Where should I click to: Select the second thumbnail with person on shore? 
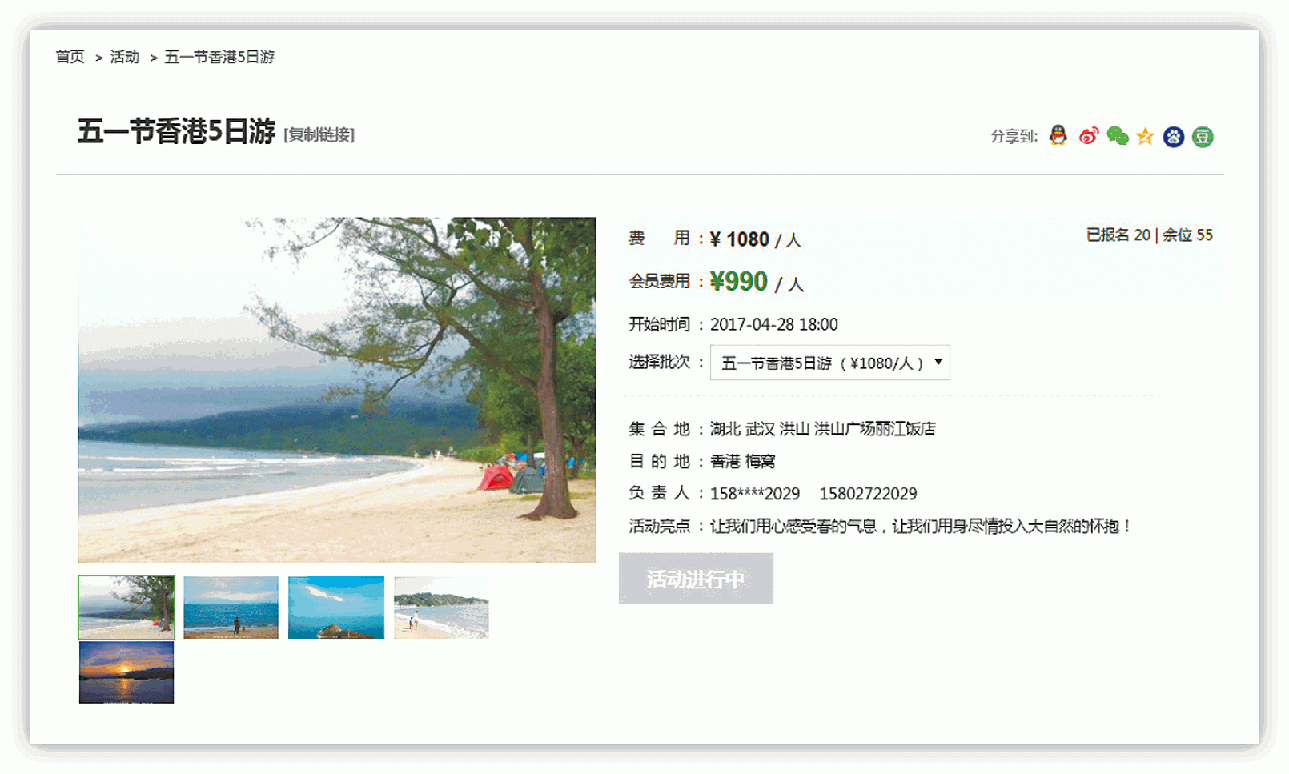231,607
